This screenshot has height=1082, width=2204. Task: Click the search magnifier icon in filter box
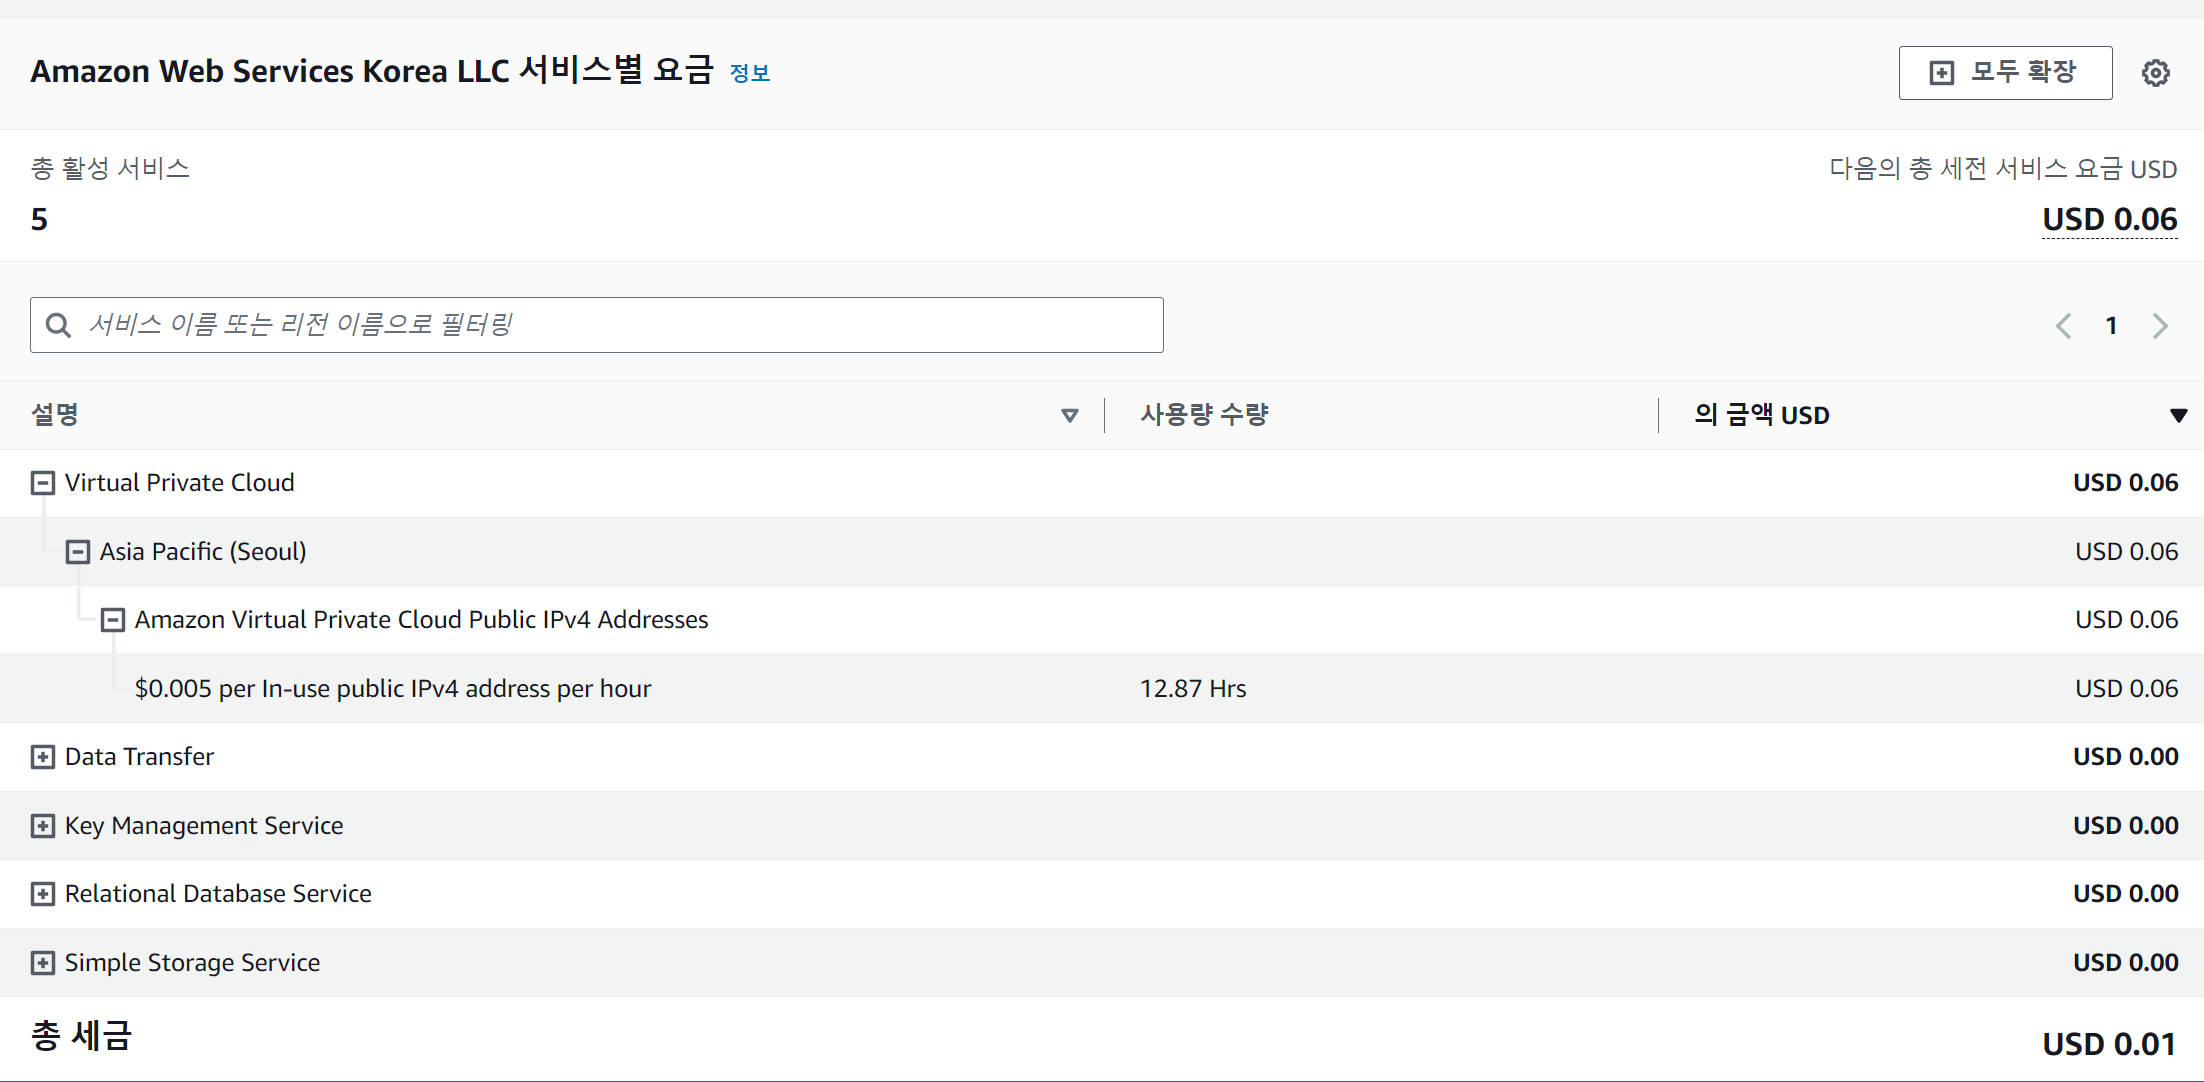tap(58, 325)
